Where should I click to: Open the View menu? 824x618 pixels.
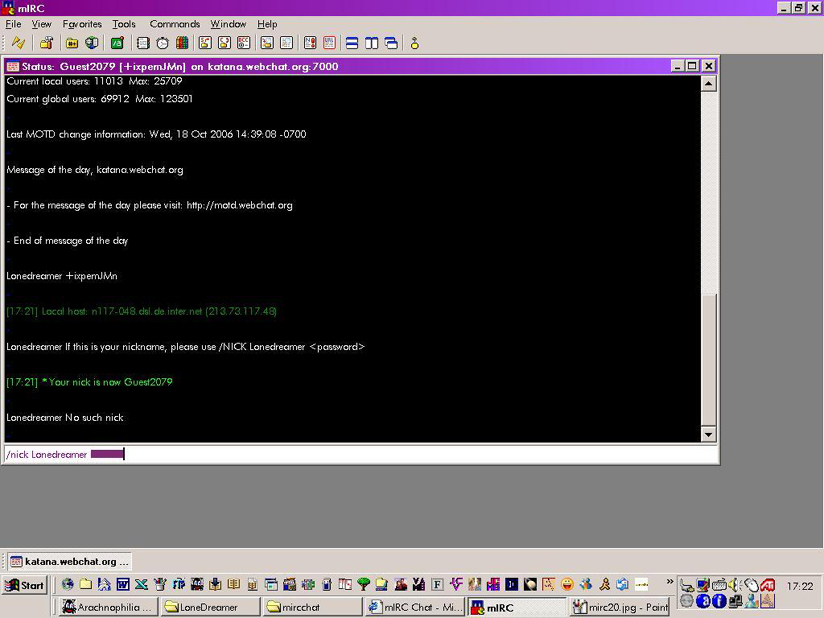pyautogui.click(x=42, y=24)
